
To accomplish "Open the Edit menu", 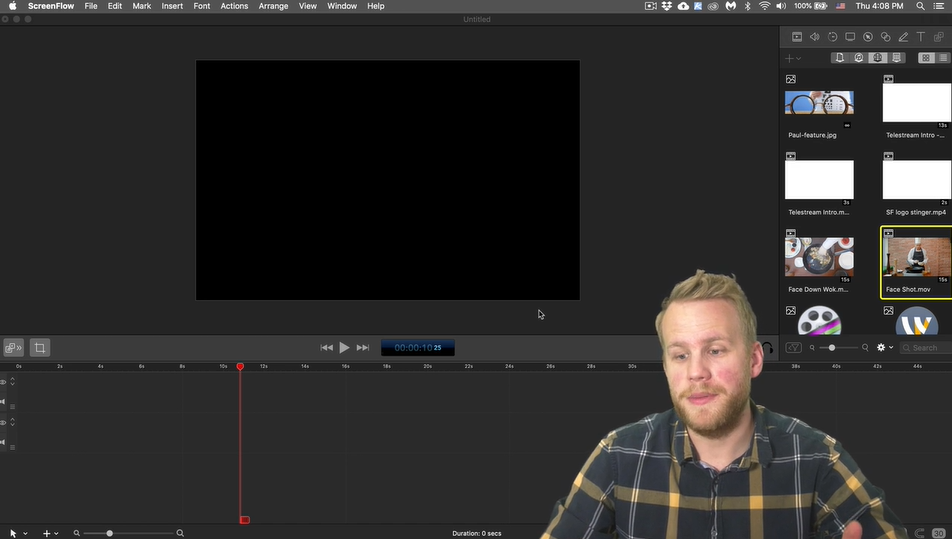I will click(x=115, y=6).
